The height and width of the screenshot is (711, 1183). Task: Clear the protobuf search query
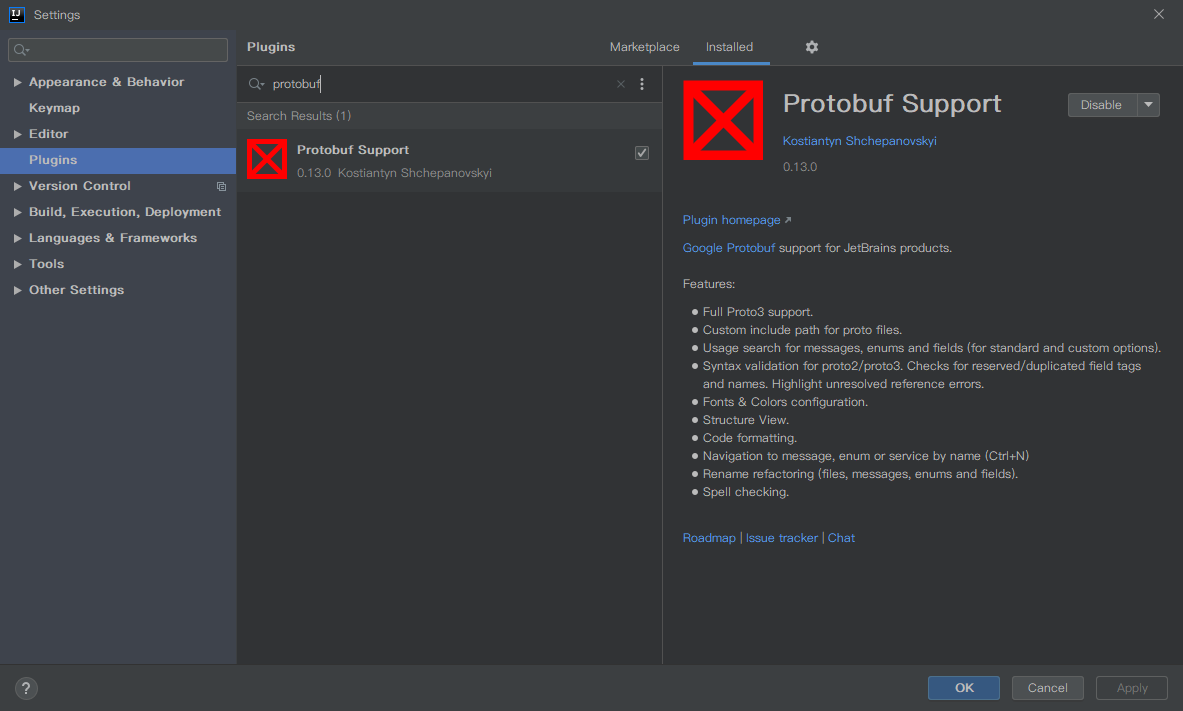tap(620, 84)
